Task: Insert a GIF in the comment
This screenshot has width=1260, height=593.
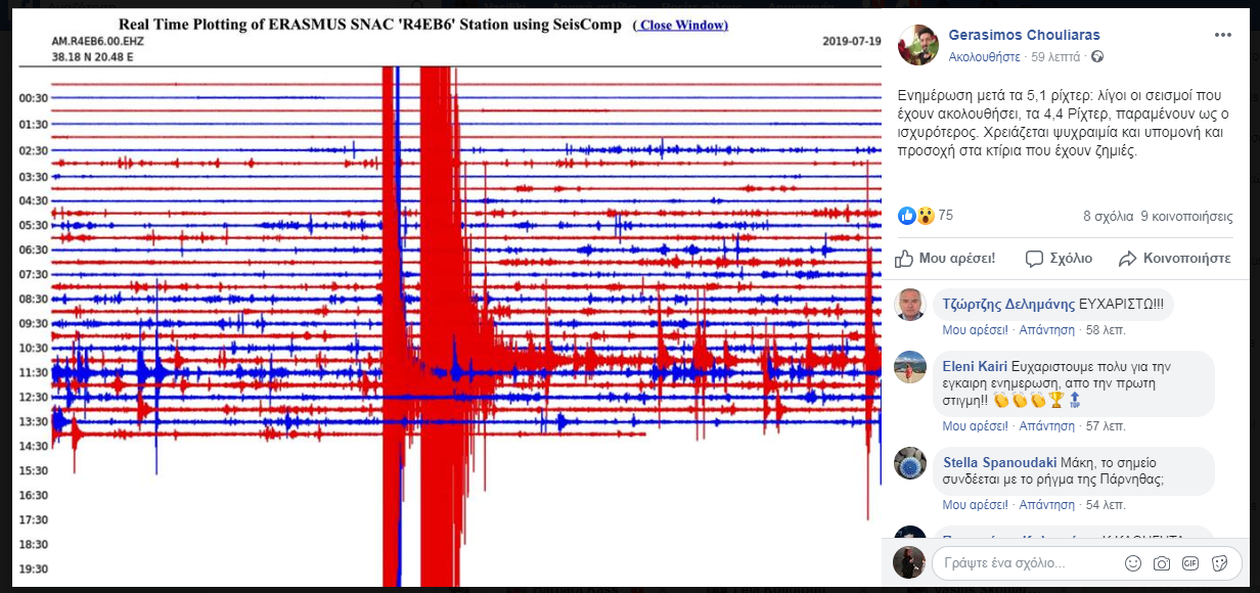Action: 1190,563
